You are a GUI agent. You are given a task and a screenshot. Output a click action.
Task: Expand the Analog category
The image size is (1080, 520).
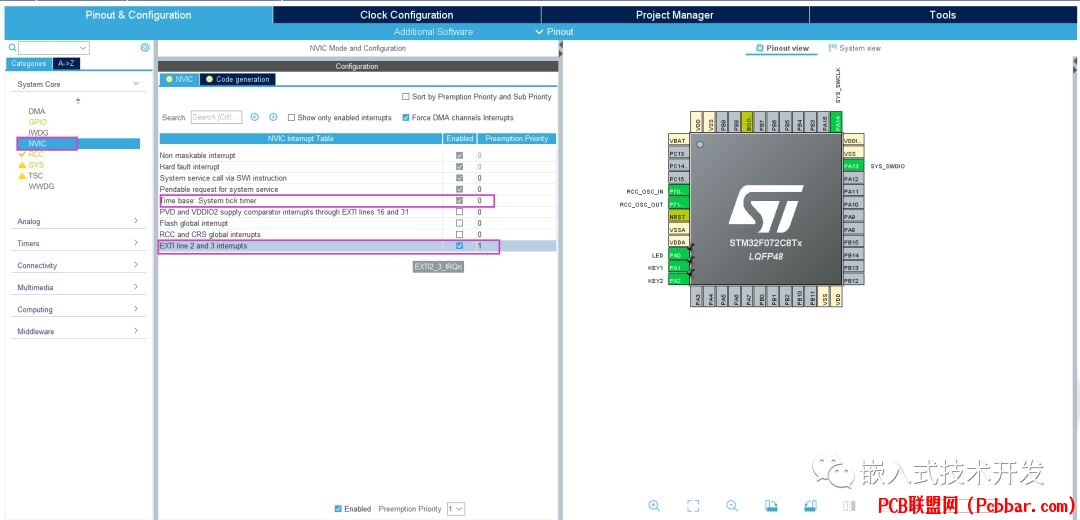(136, 221)
